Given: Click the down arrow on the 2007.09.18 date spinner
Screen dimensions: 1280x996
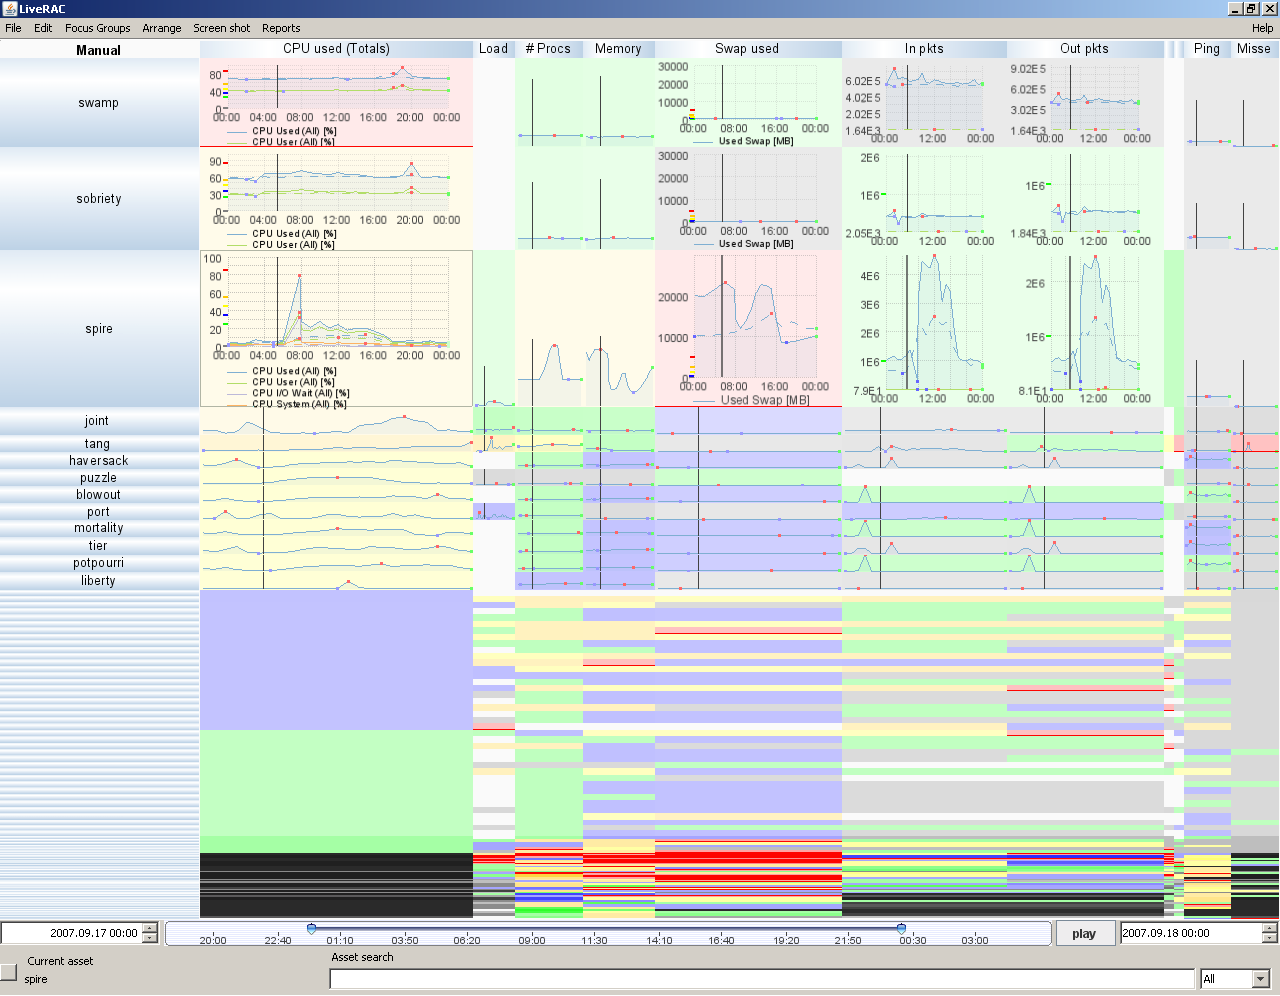Looking at the screenshot, I should click(x=1269, y=937).
